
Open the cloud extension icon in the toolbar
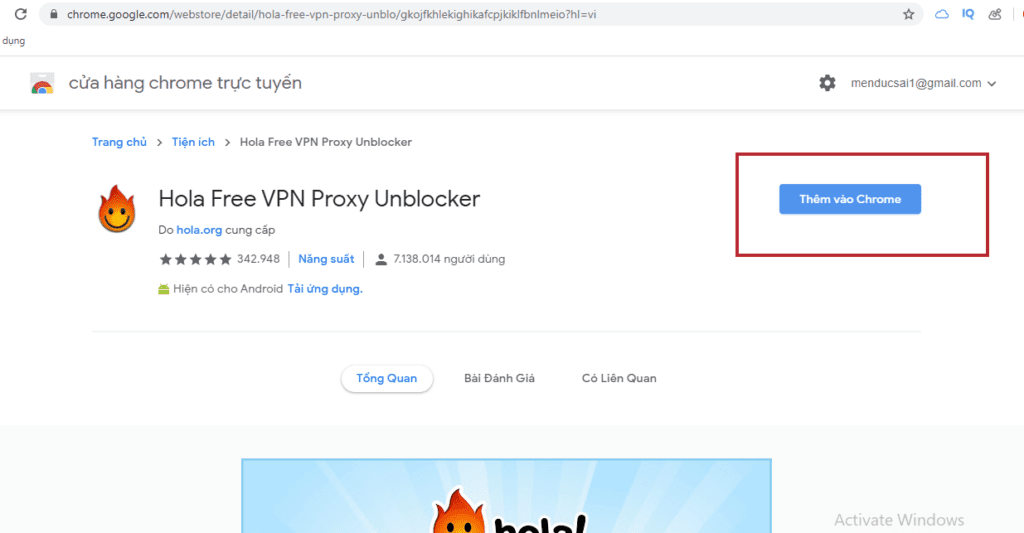[942, 14]
